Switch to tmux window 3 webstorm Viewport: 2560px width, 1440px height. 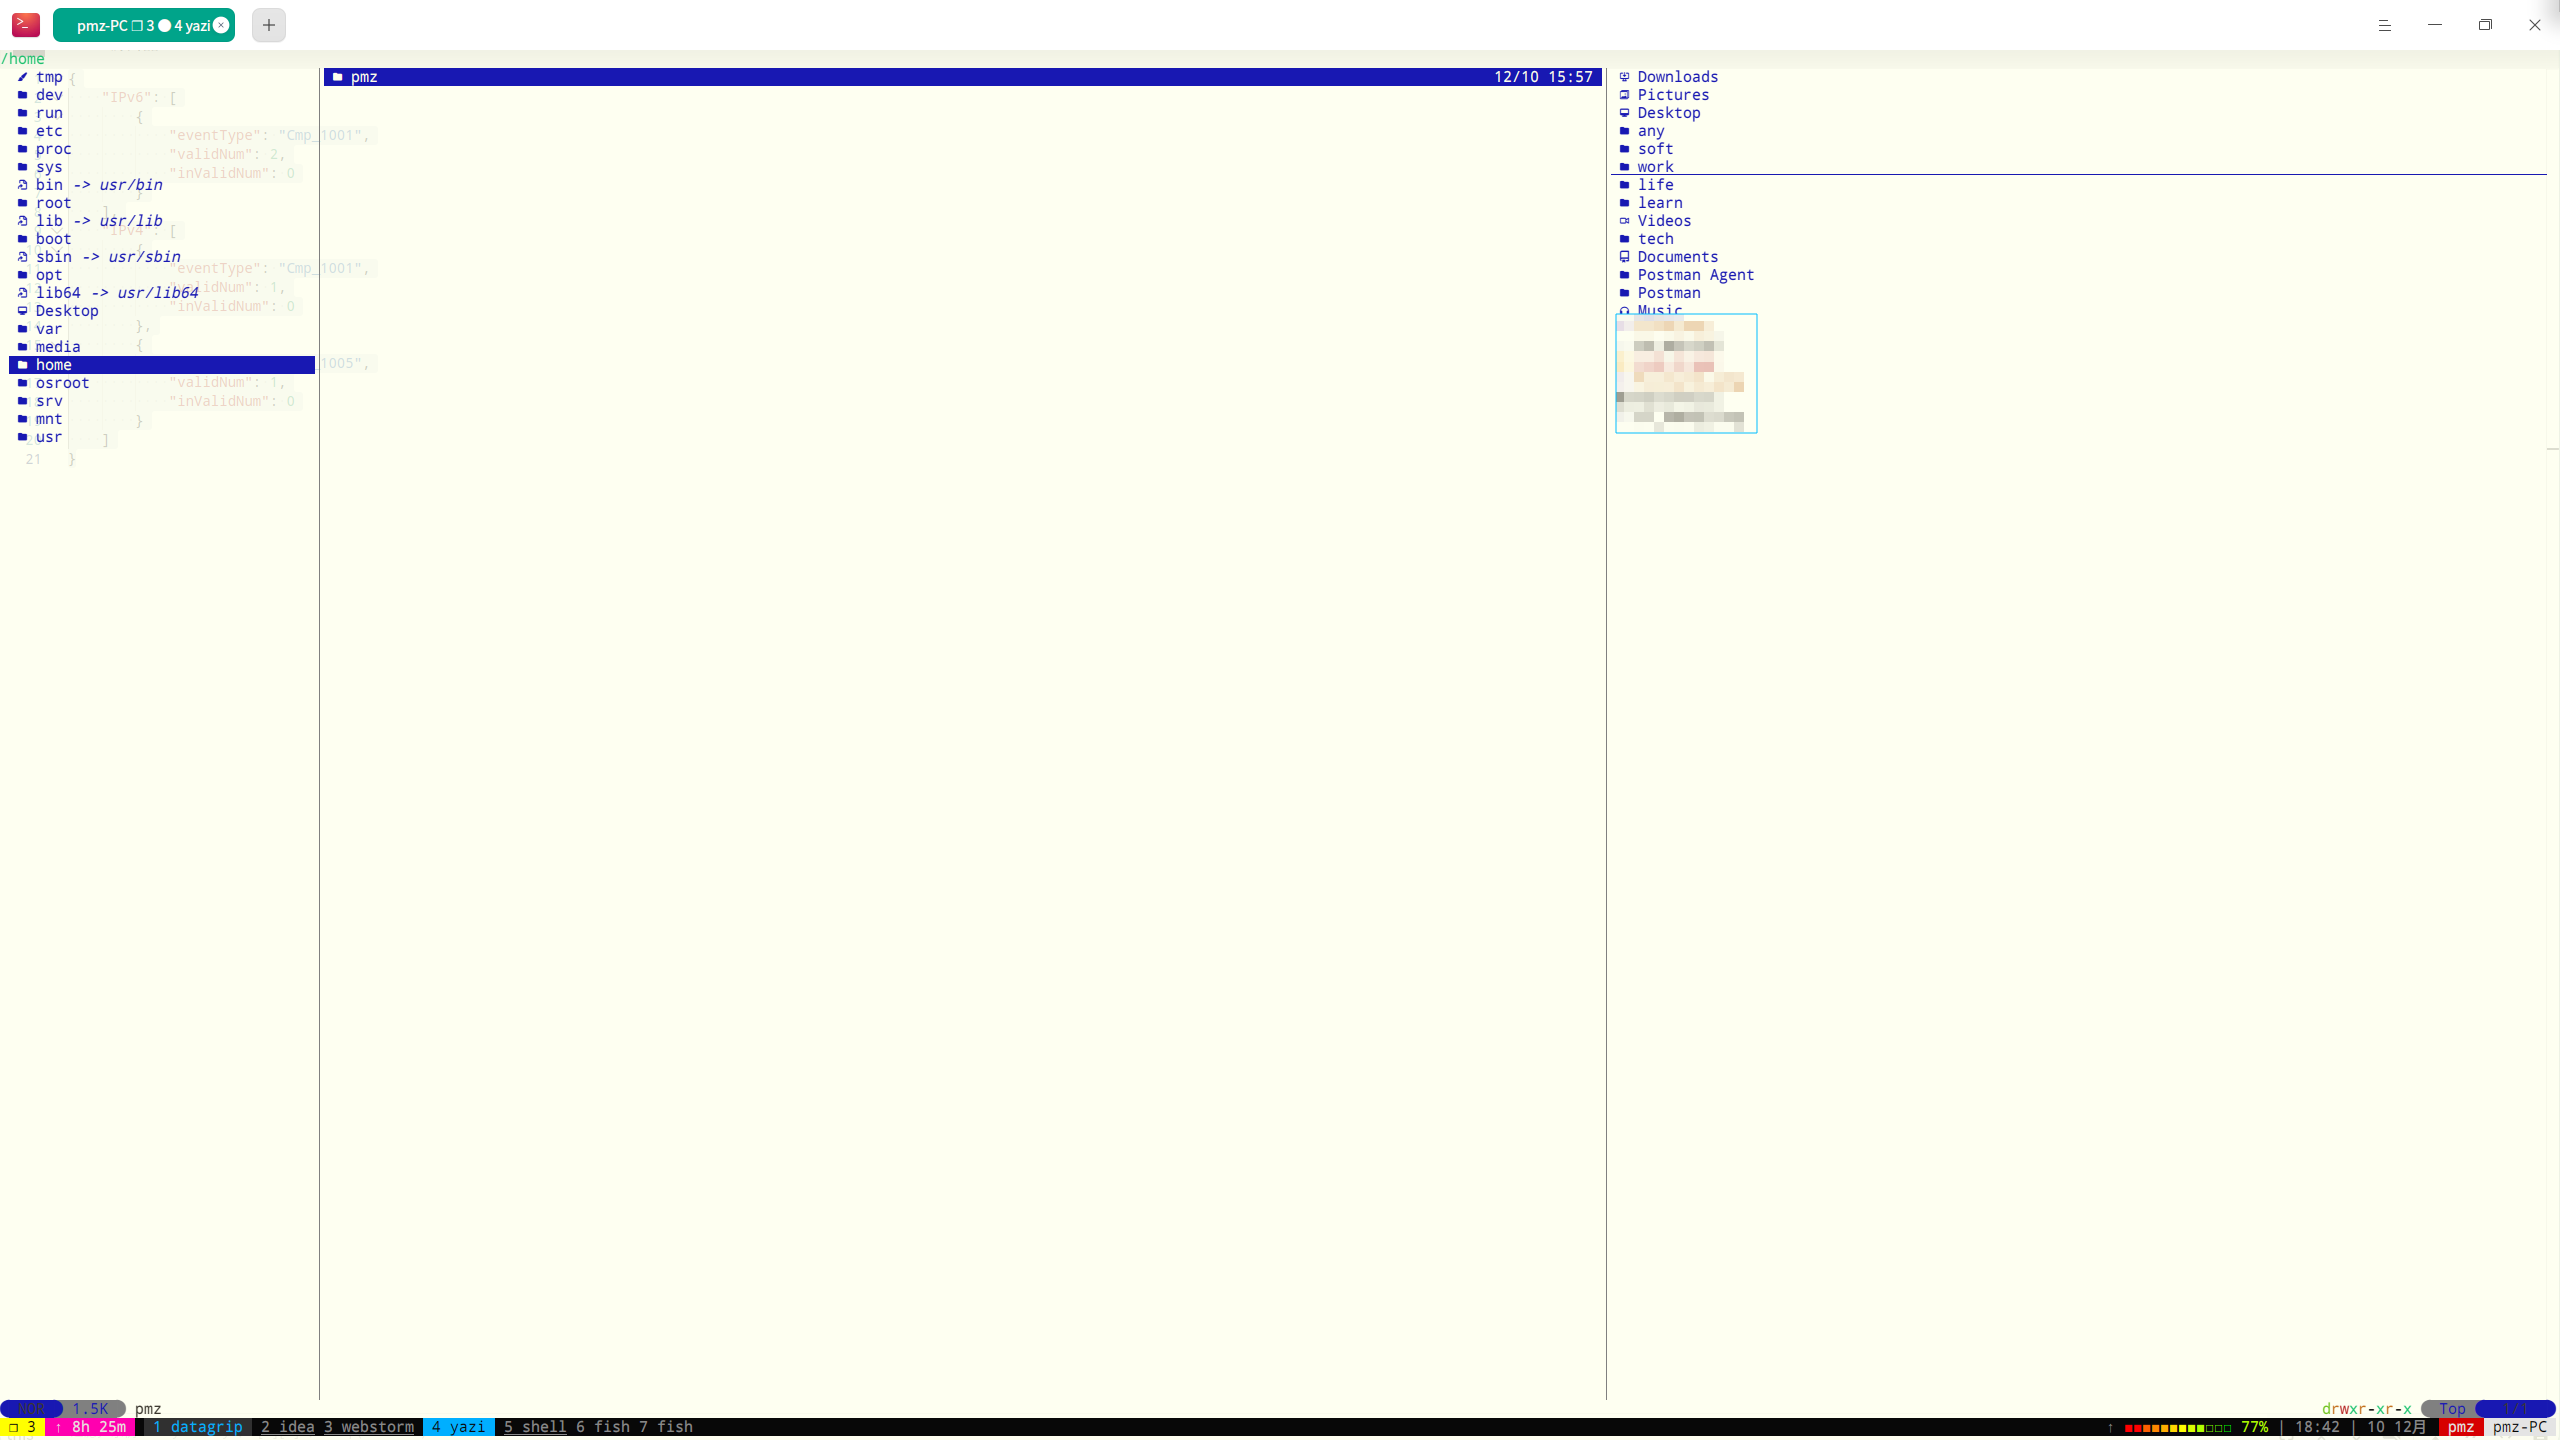(368, 1427)
